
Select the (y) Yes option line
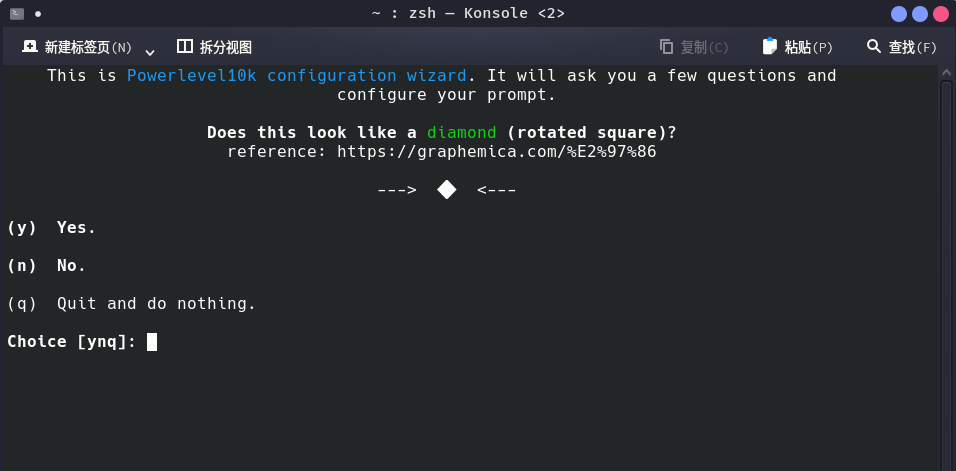click(52, 228)
